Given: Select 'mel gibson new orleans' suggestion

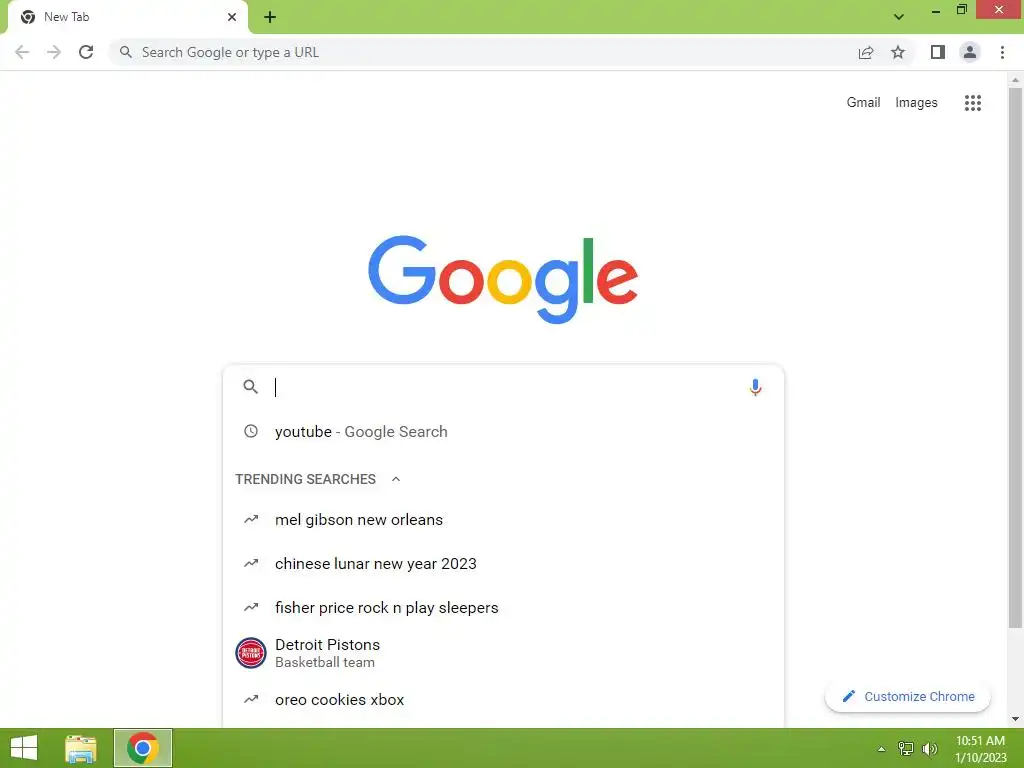Looking at the screenshot, I should coord(503,520).
